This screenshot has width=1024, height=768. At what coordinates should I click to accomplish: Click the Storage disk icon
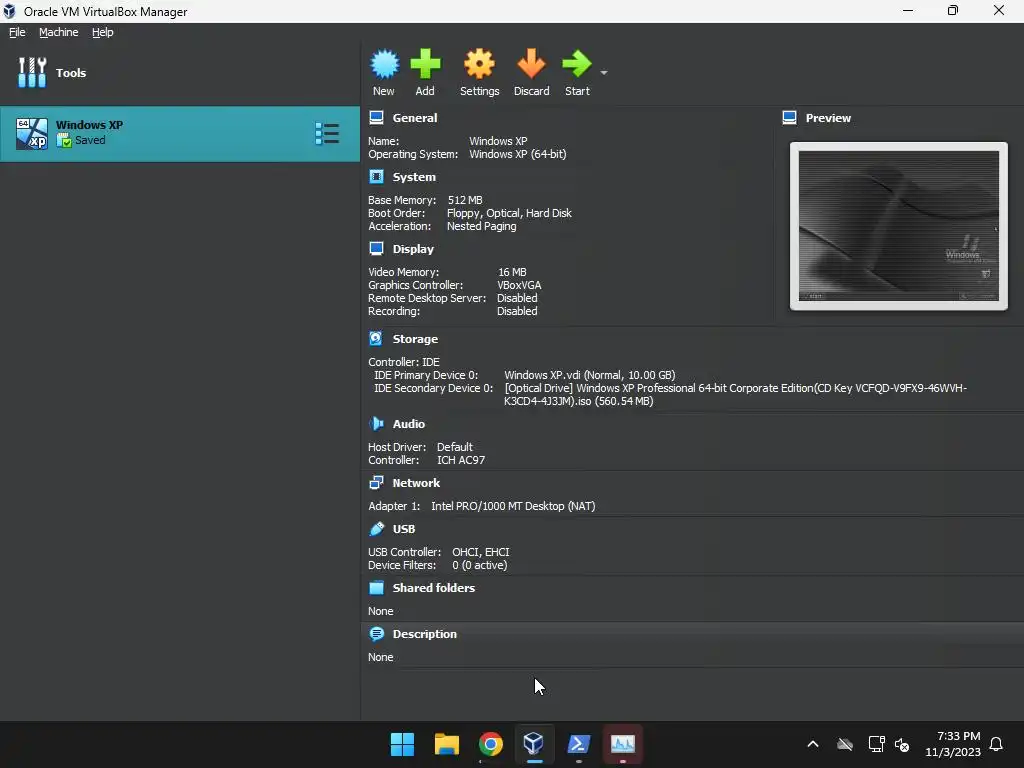(376, 338)
